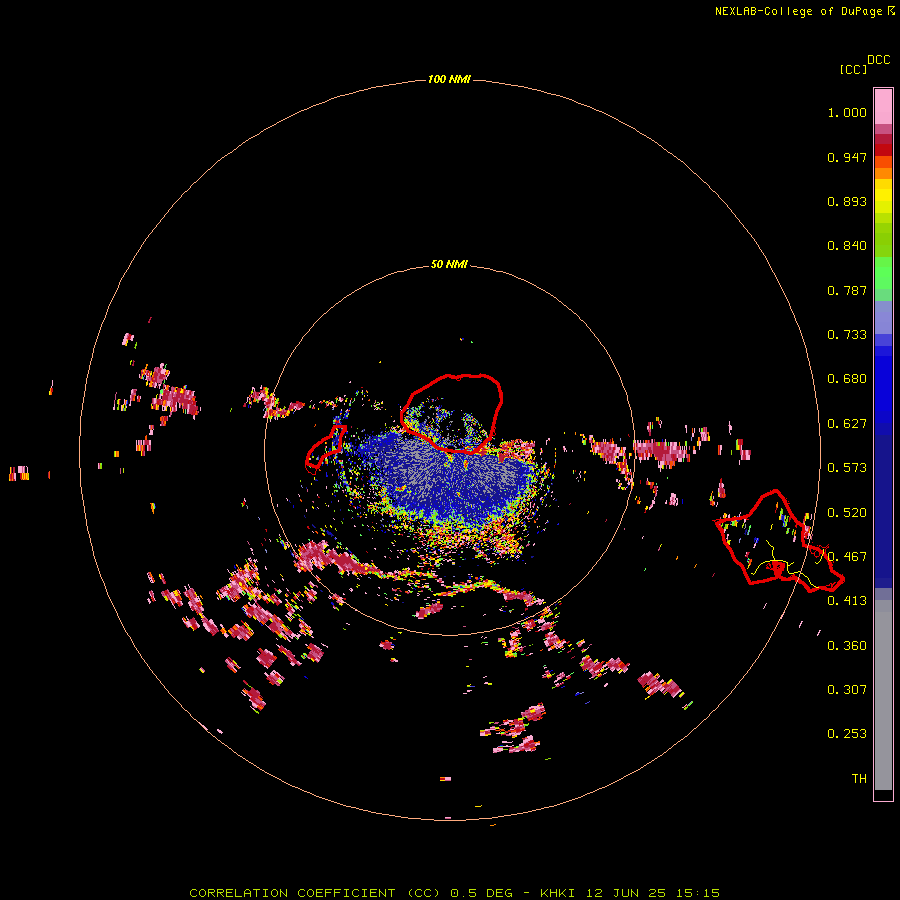Click the 0.253 scale value
Screen dimensions: 900x900
pos(847,734)
